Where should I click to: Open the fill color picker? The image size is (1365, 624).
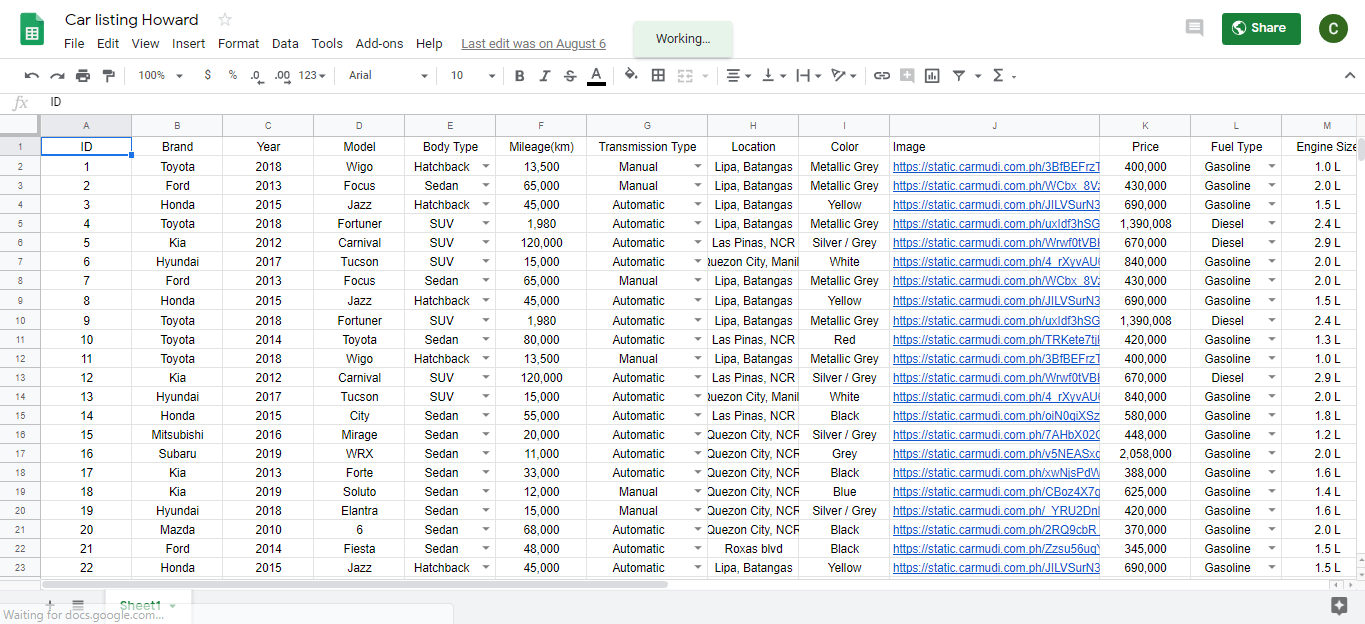[630, 76]
